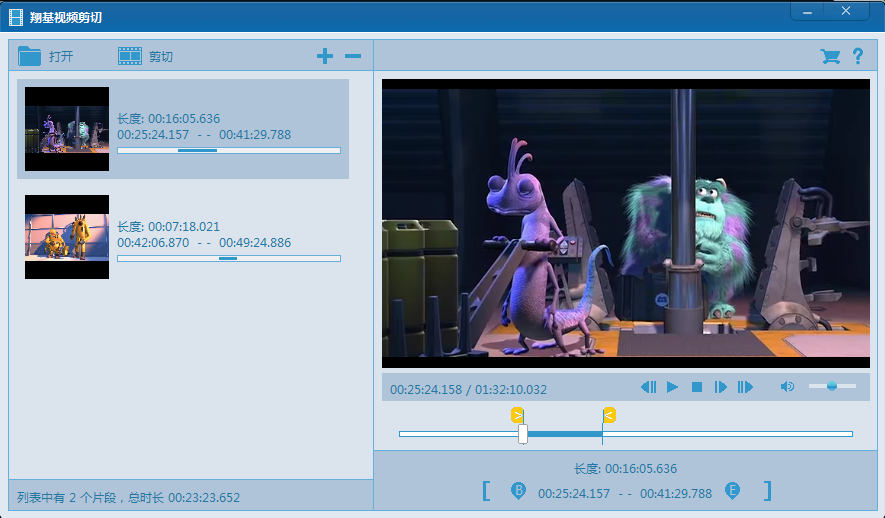Jump back to the previous frame
885x518 pixels.
click(648, 388)
